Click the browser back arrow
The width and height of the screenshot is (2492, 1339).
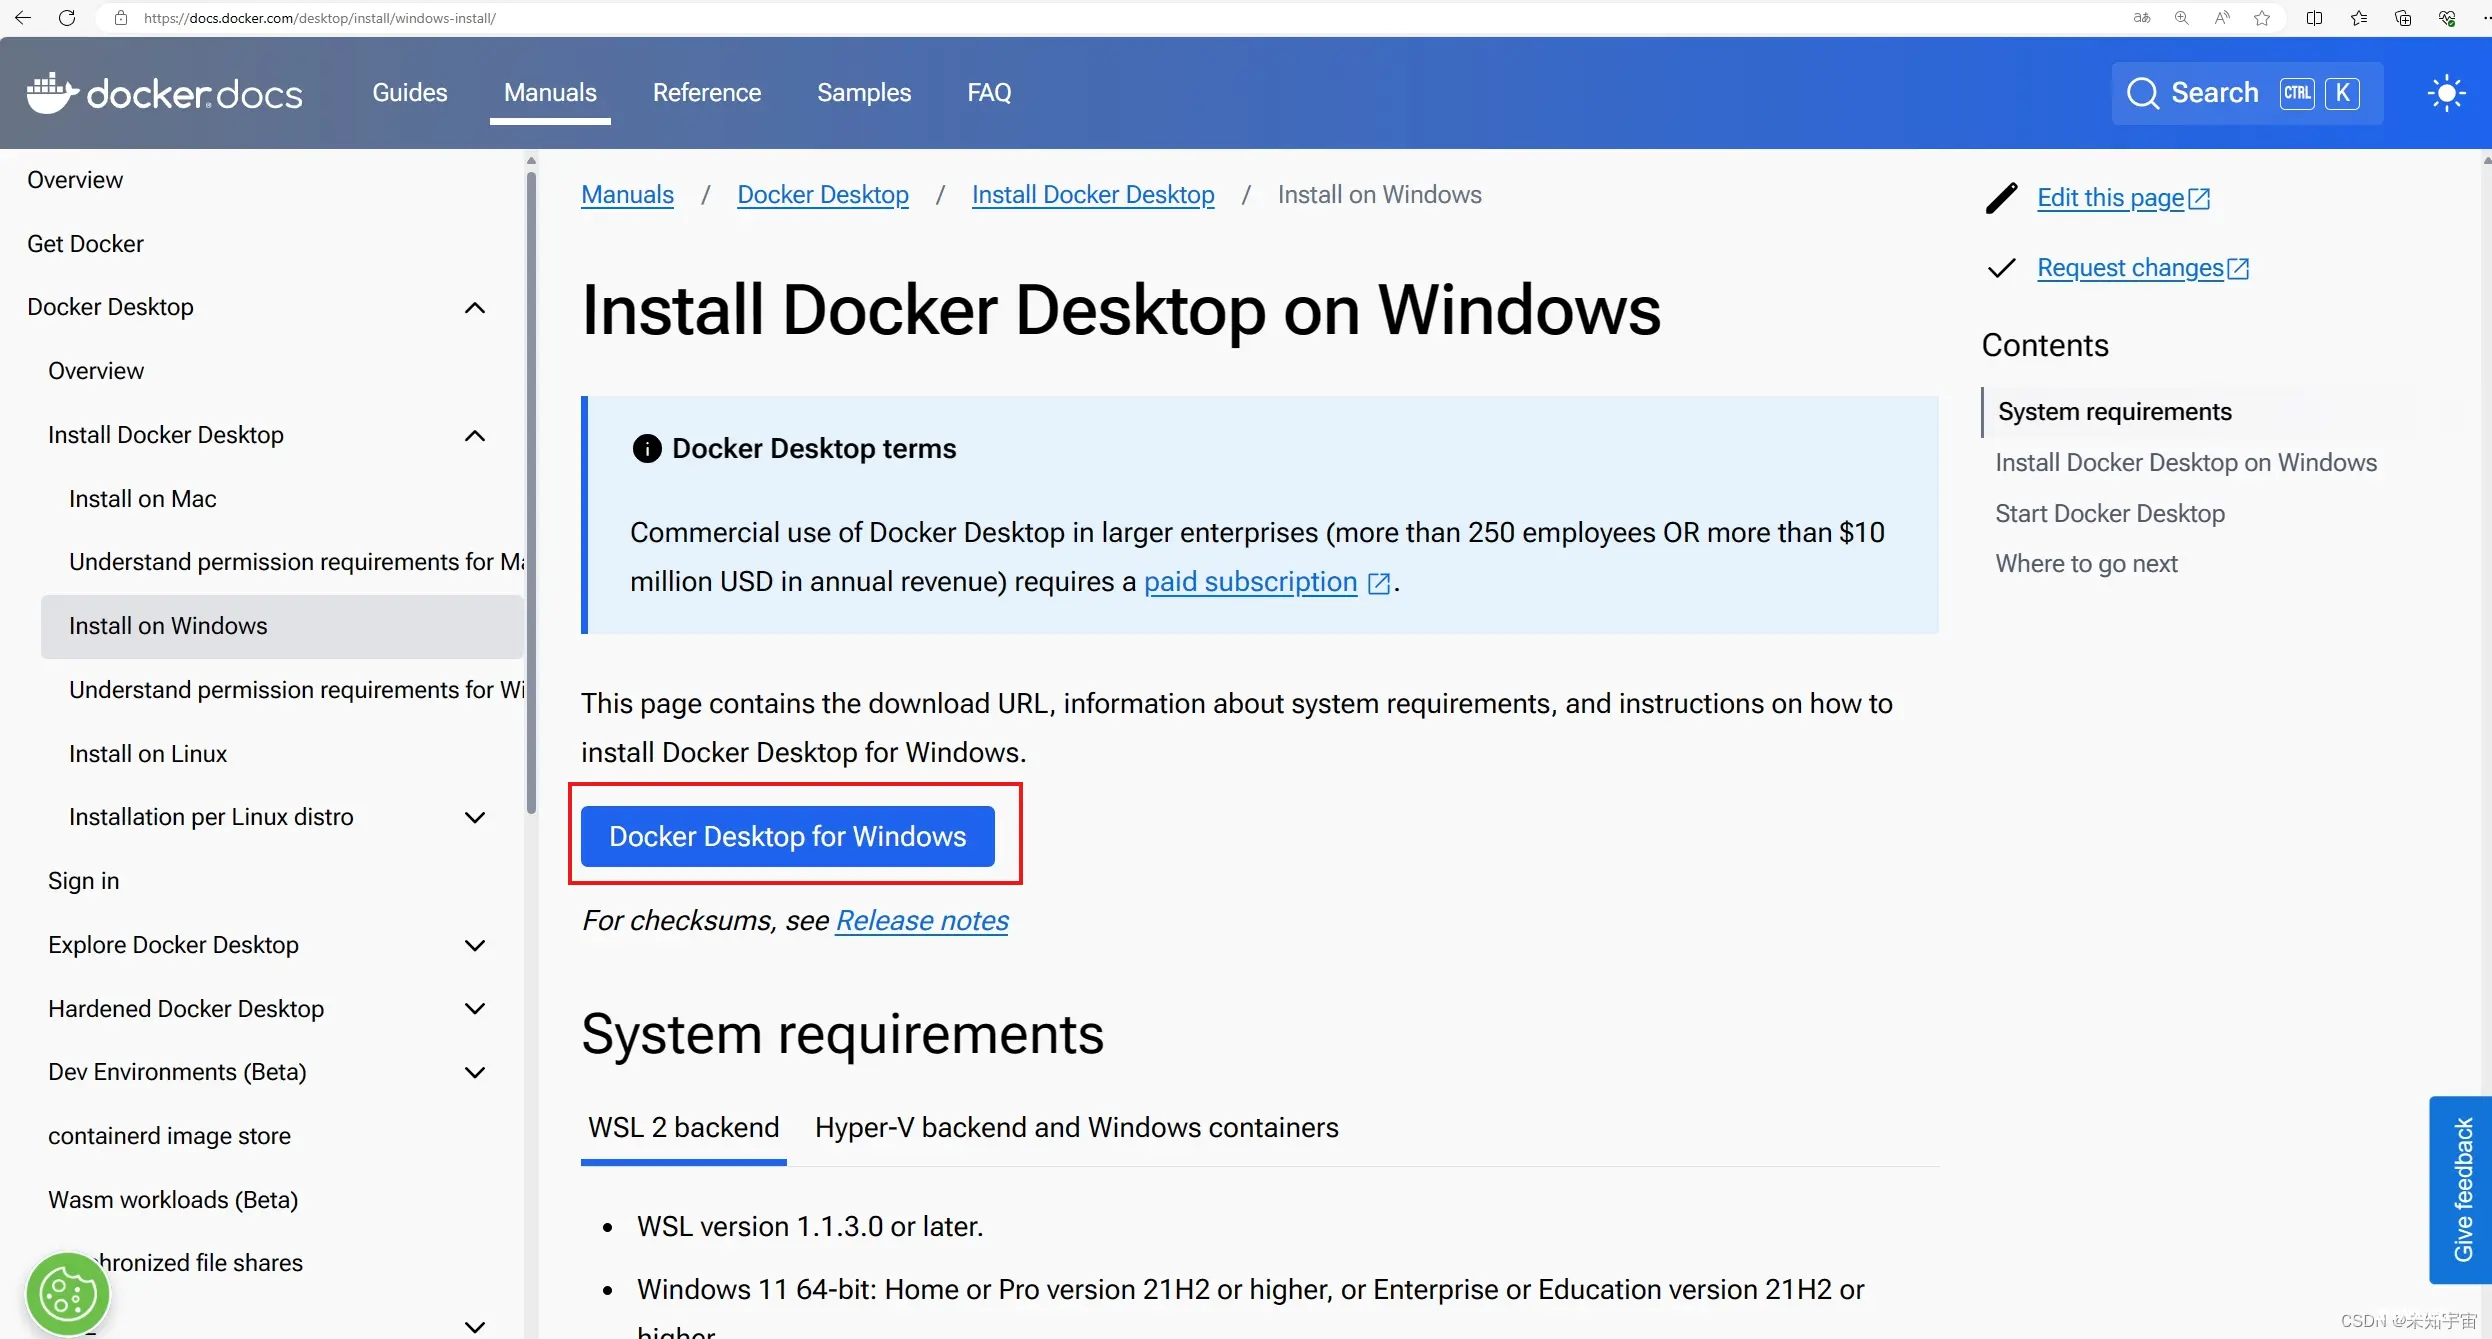pyautogui.click(x=22, y=18)
